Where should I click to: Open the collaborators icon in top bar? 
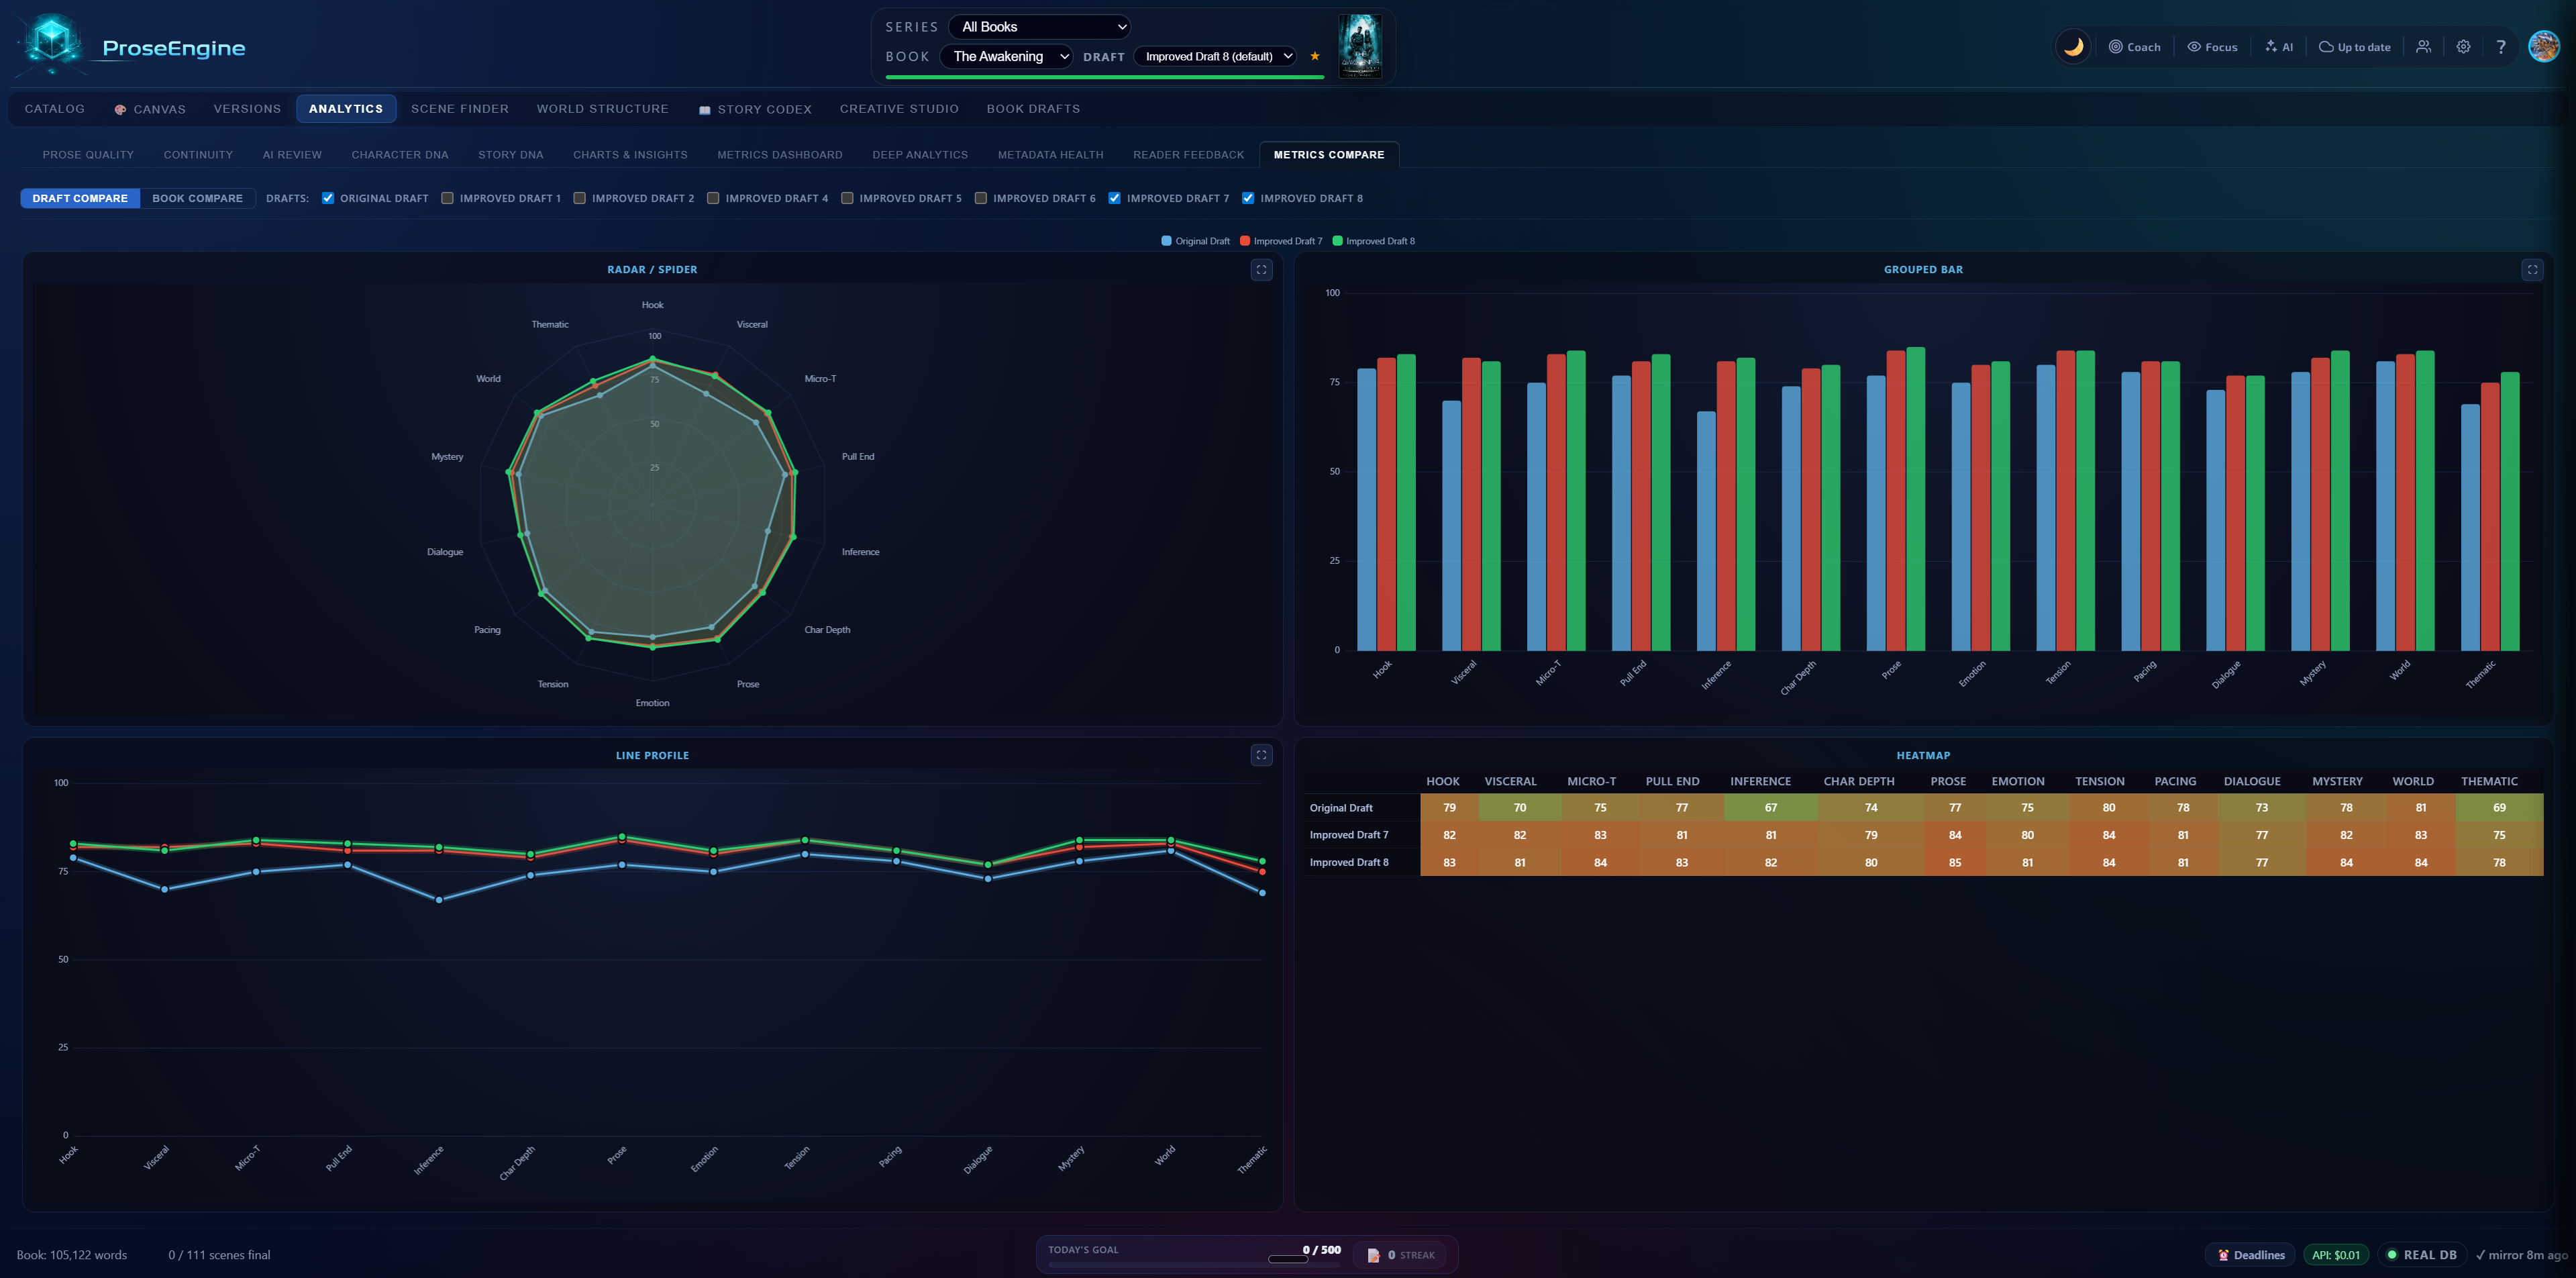point(2423,46)
